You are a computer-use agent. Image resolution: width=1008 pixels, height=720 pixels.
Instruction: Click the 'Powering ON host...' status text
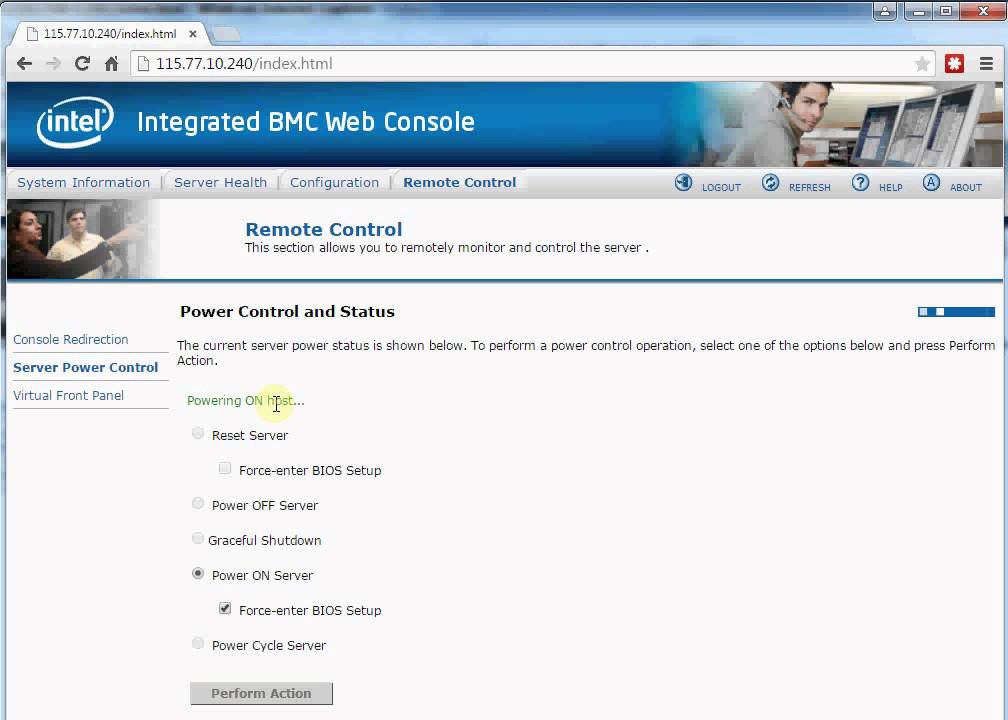[x=246, y=400]
